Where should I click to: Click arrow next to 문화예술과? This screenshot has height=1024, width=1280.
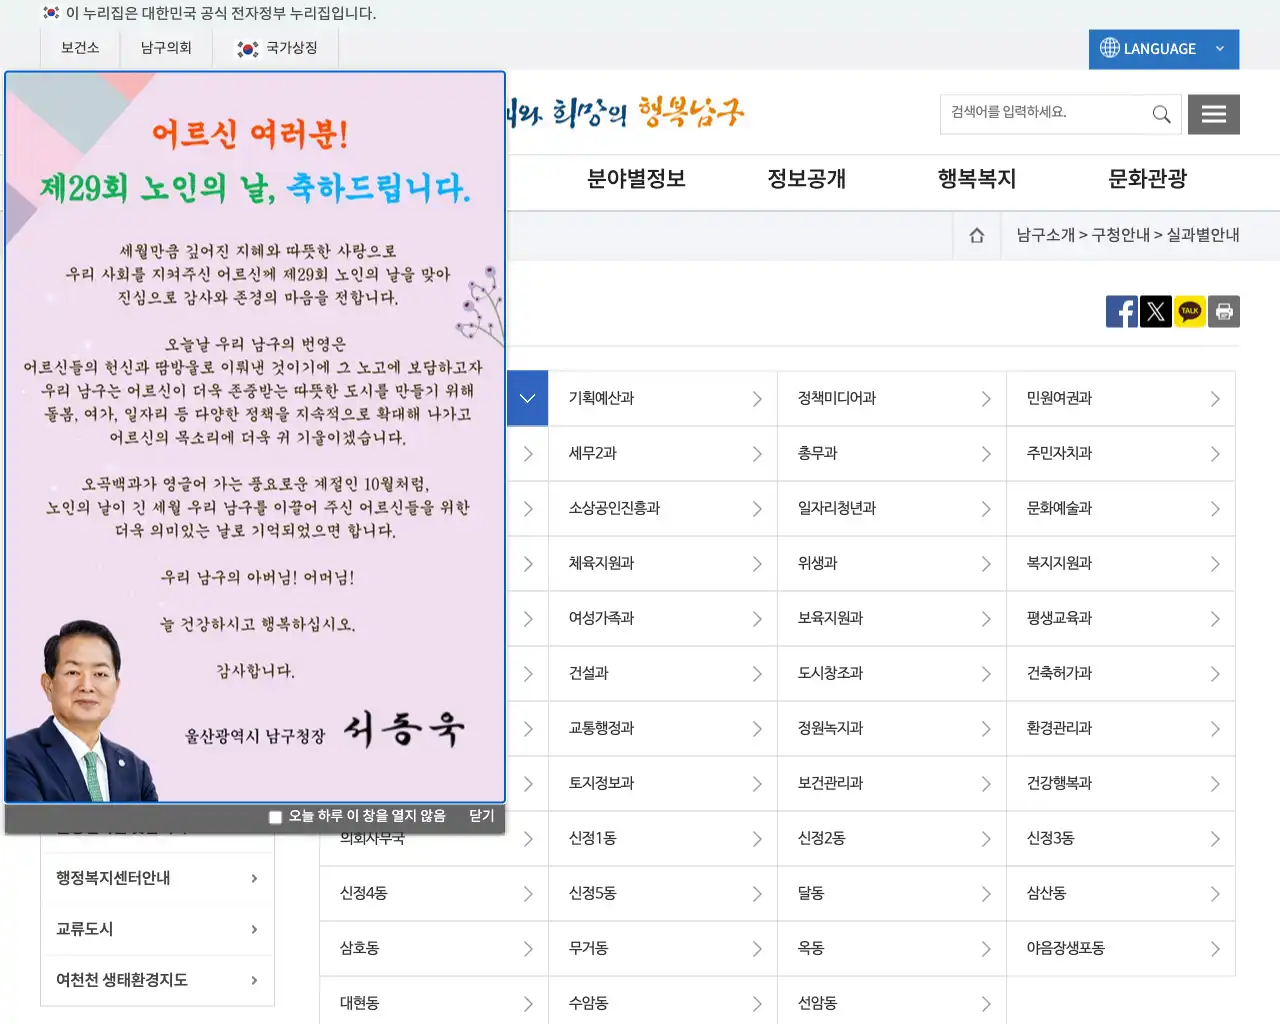point(1215,509)
